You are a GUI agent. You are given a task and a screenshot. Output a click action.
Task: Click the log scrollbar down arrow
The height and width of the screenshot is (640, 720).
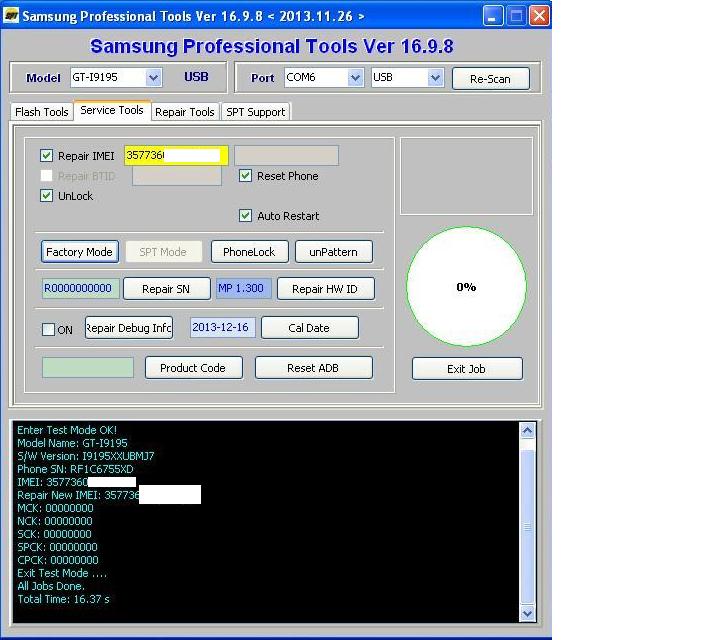tap(527, 613)
